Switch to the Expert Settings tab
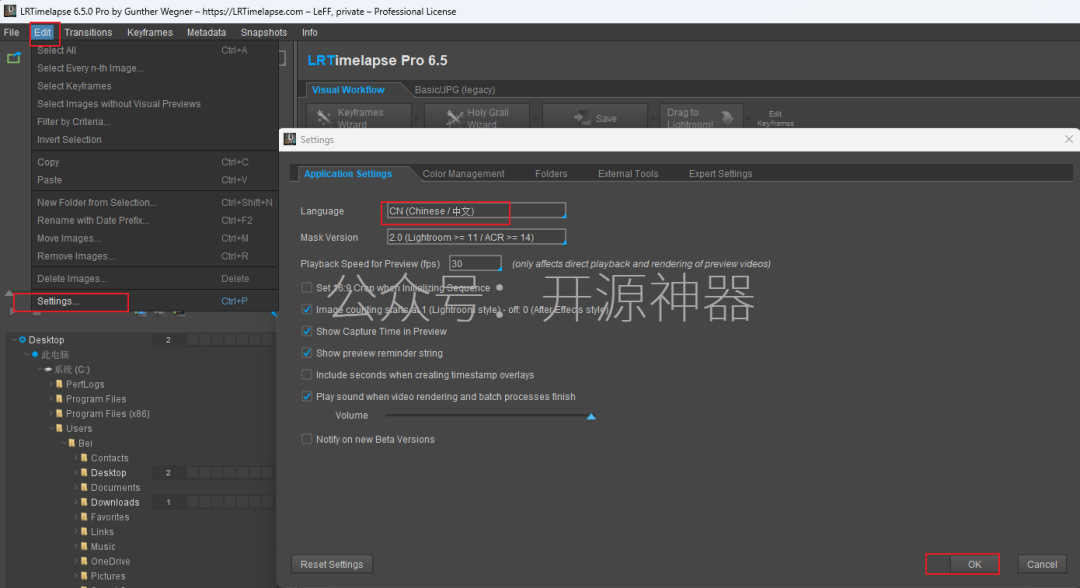The width and height of the screenshot is (1080, 588). pyautogui.click(x=720, y=174)
